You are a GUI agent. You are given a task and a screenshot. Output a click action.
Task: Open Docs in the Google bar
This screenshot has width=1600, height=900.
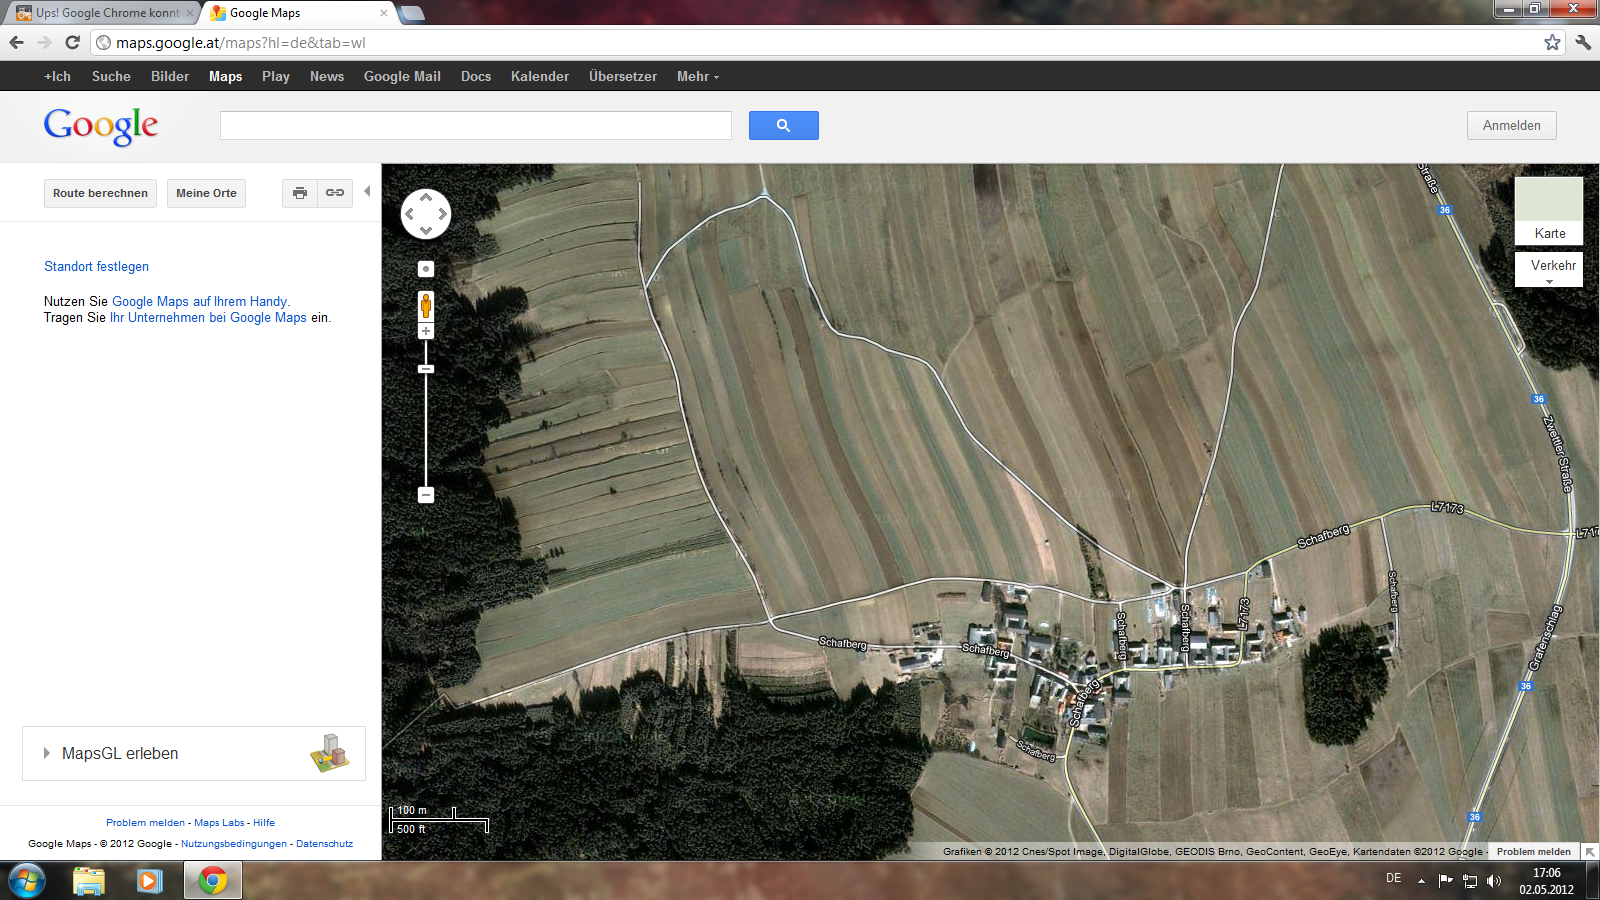[476, 76]
